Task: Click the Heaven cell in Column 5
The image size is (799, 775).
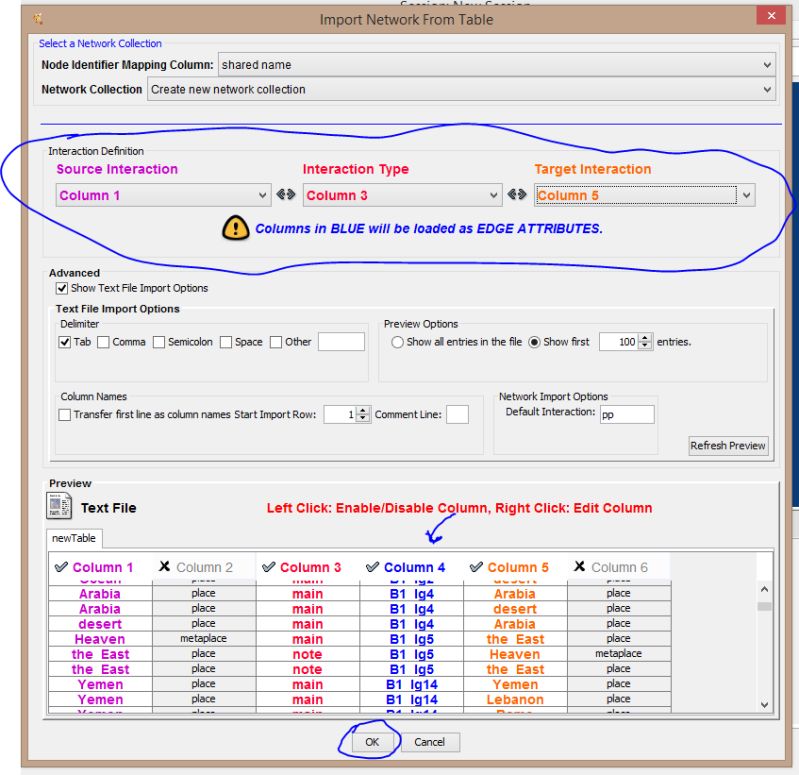Action: pos(515,654)
